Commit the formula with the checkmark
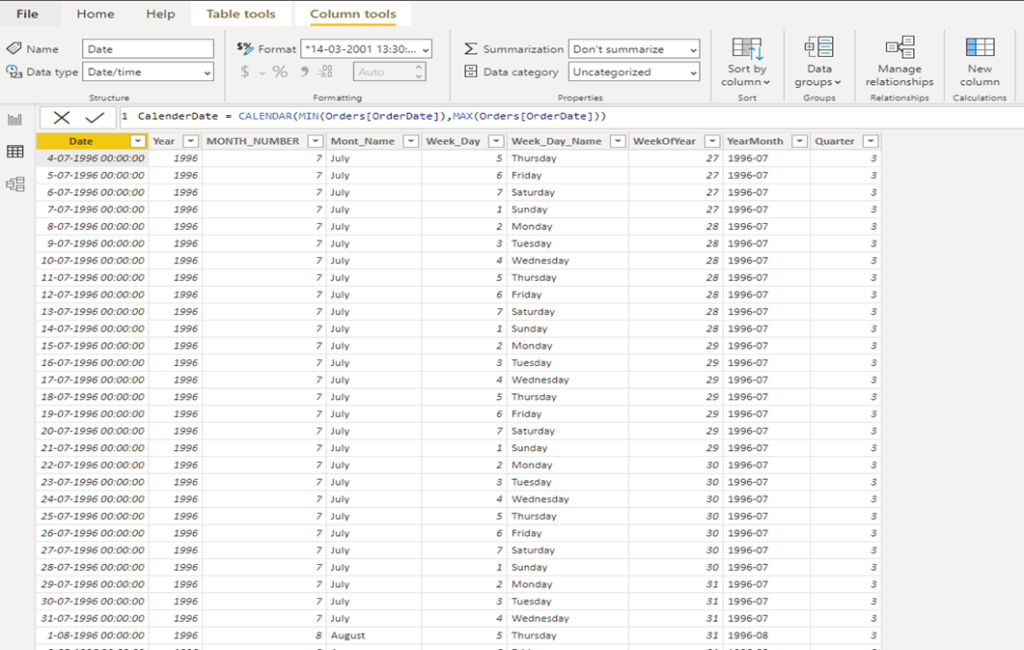1024x650 pixels. pos(93,117)
